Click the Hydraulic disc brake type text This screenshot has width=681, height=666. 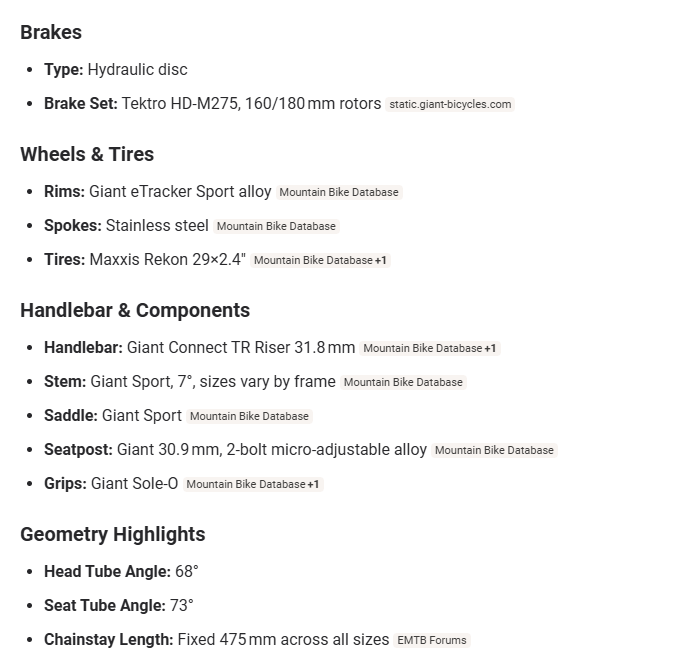138,70
